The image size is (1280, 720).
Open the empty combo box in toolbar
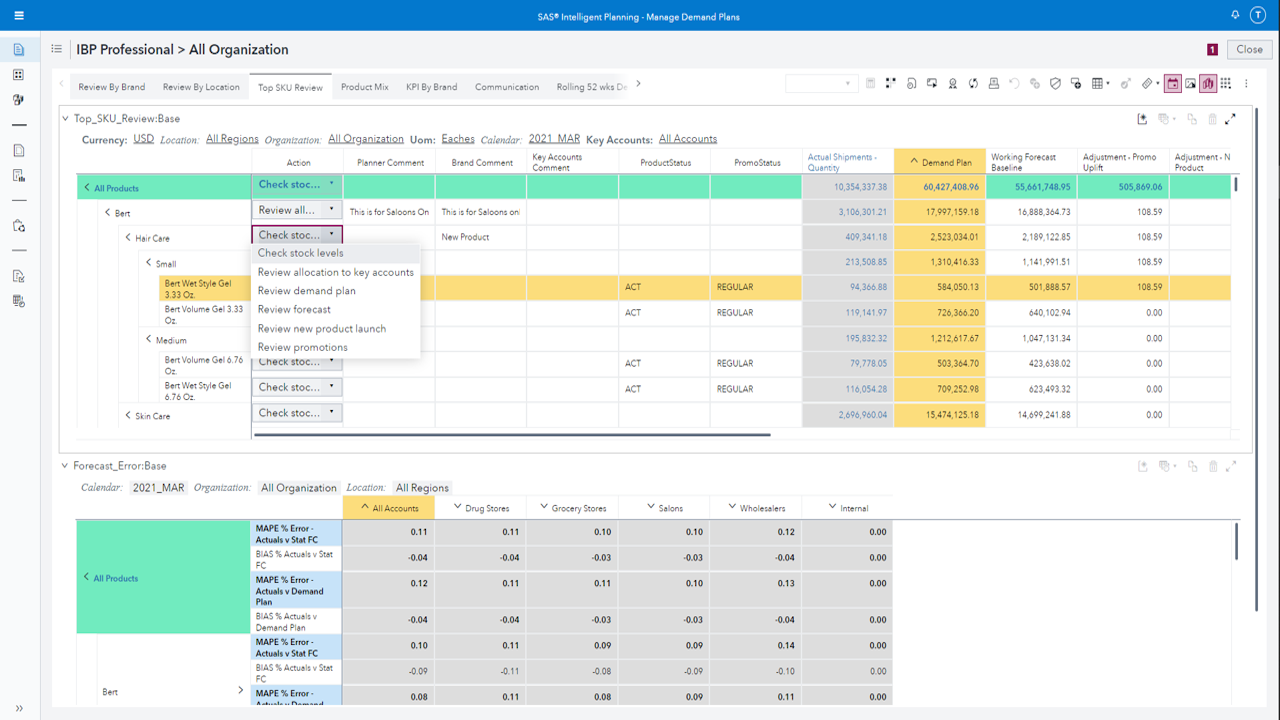coord(821,84)
